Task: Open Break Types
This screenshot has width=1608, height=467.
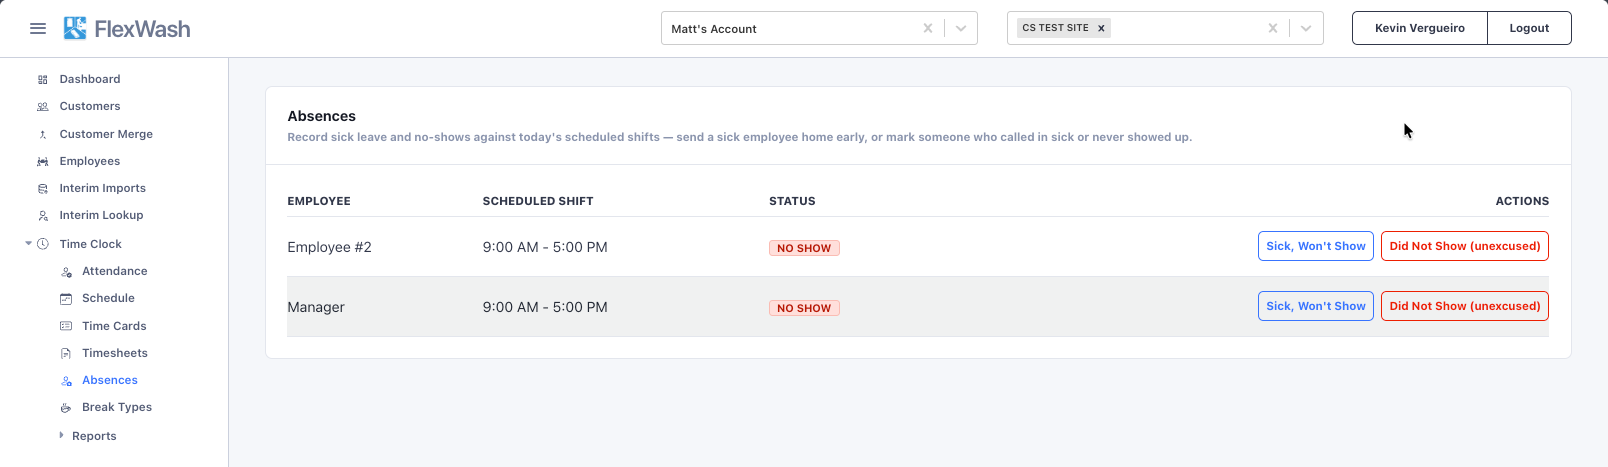Action: 117,407
